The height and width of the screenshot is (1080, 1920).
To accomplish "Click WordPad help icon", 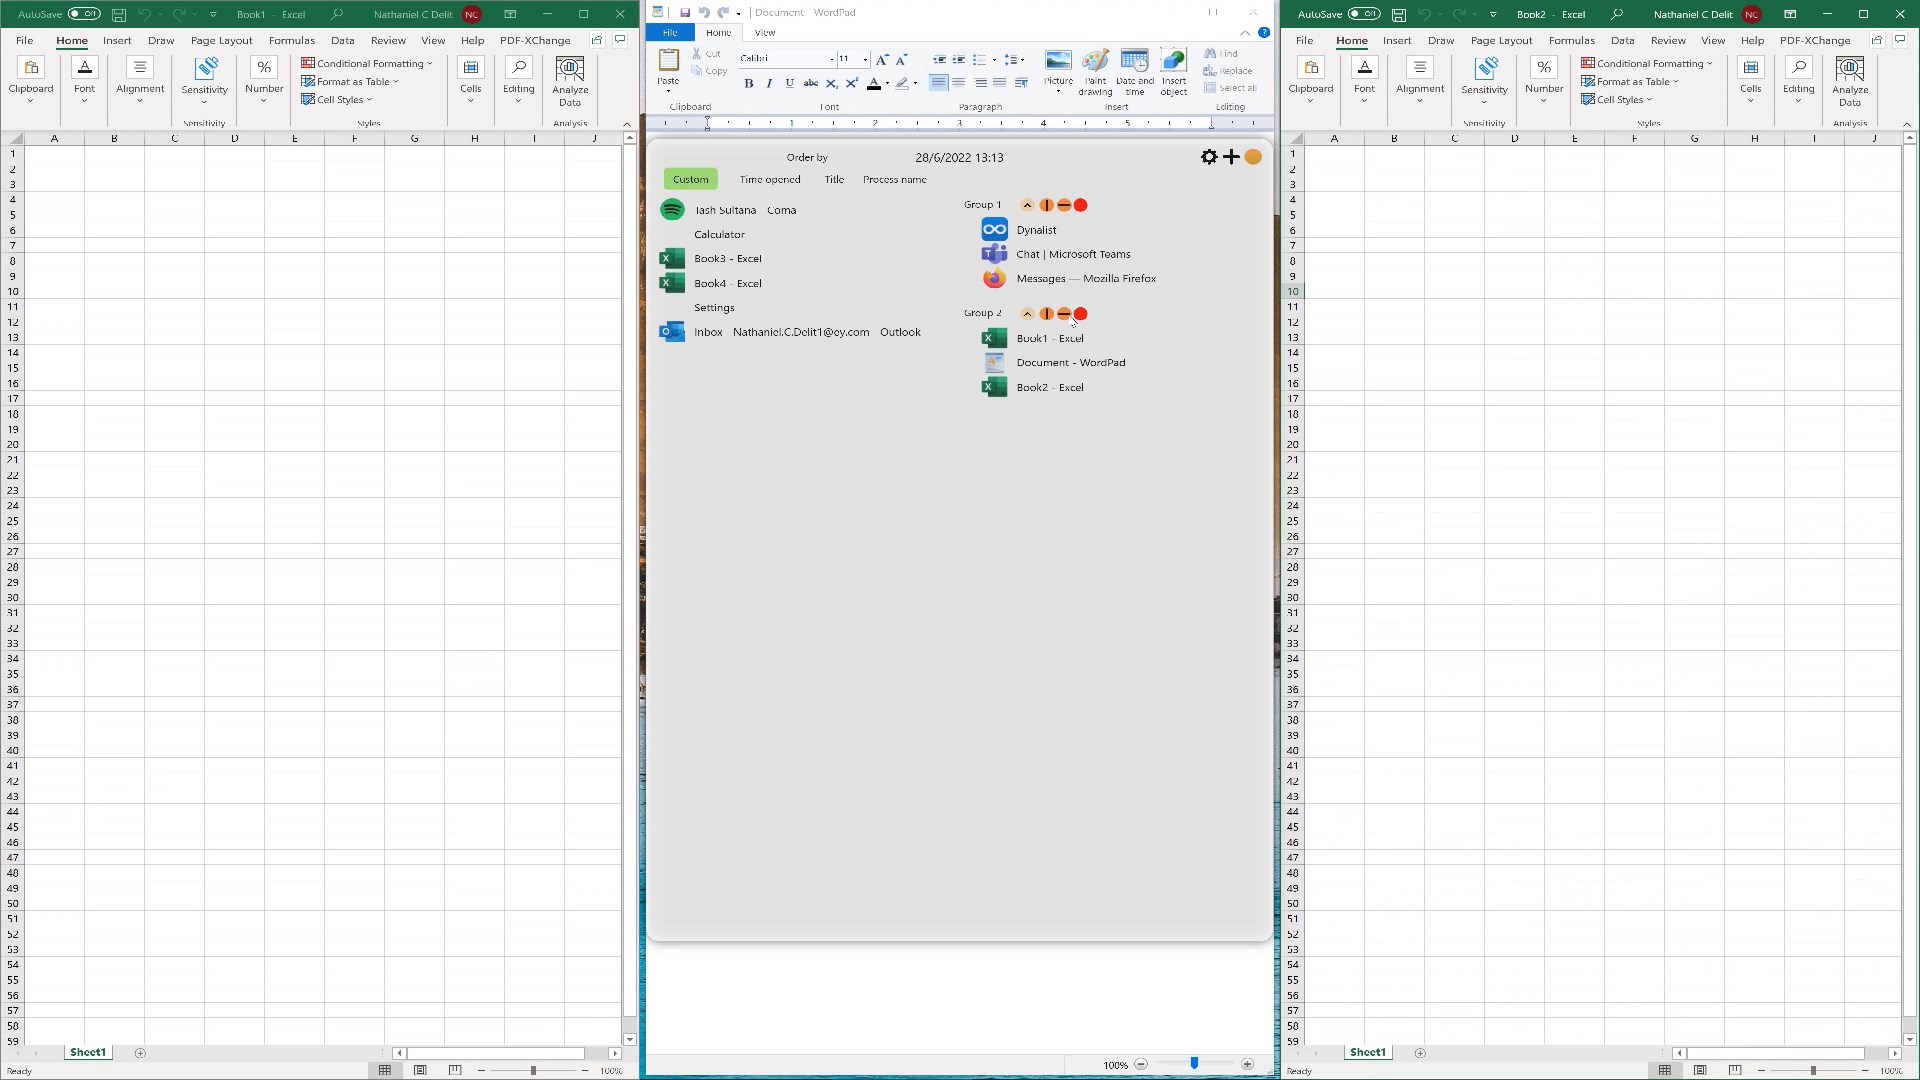I will [x=1264, y=33].
